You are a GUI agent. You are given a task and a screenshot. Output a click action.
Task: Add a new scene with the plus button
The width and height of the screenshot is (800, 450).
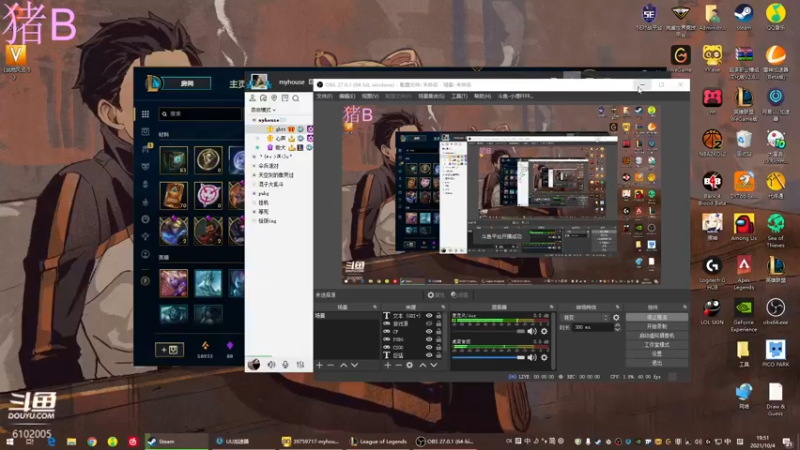(x=319, y=365)
